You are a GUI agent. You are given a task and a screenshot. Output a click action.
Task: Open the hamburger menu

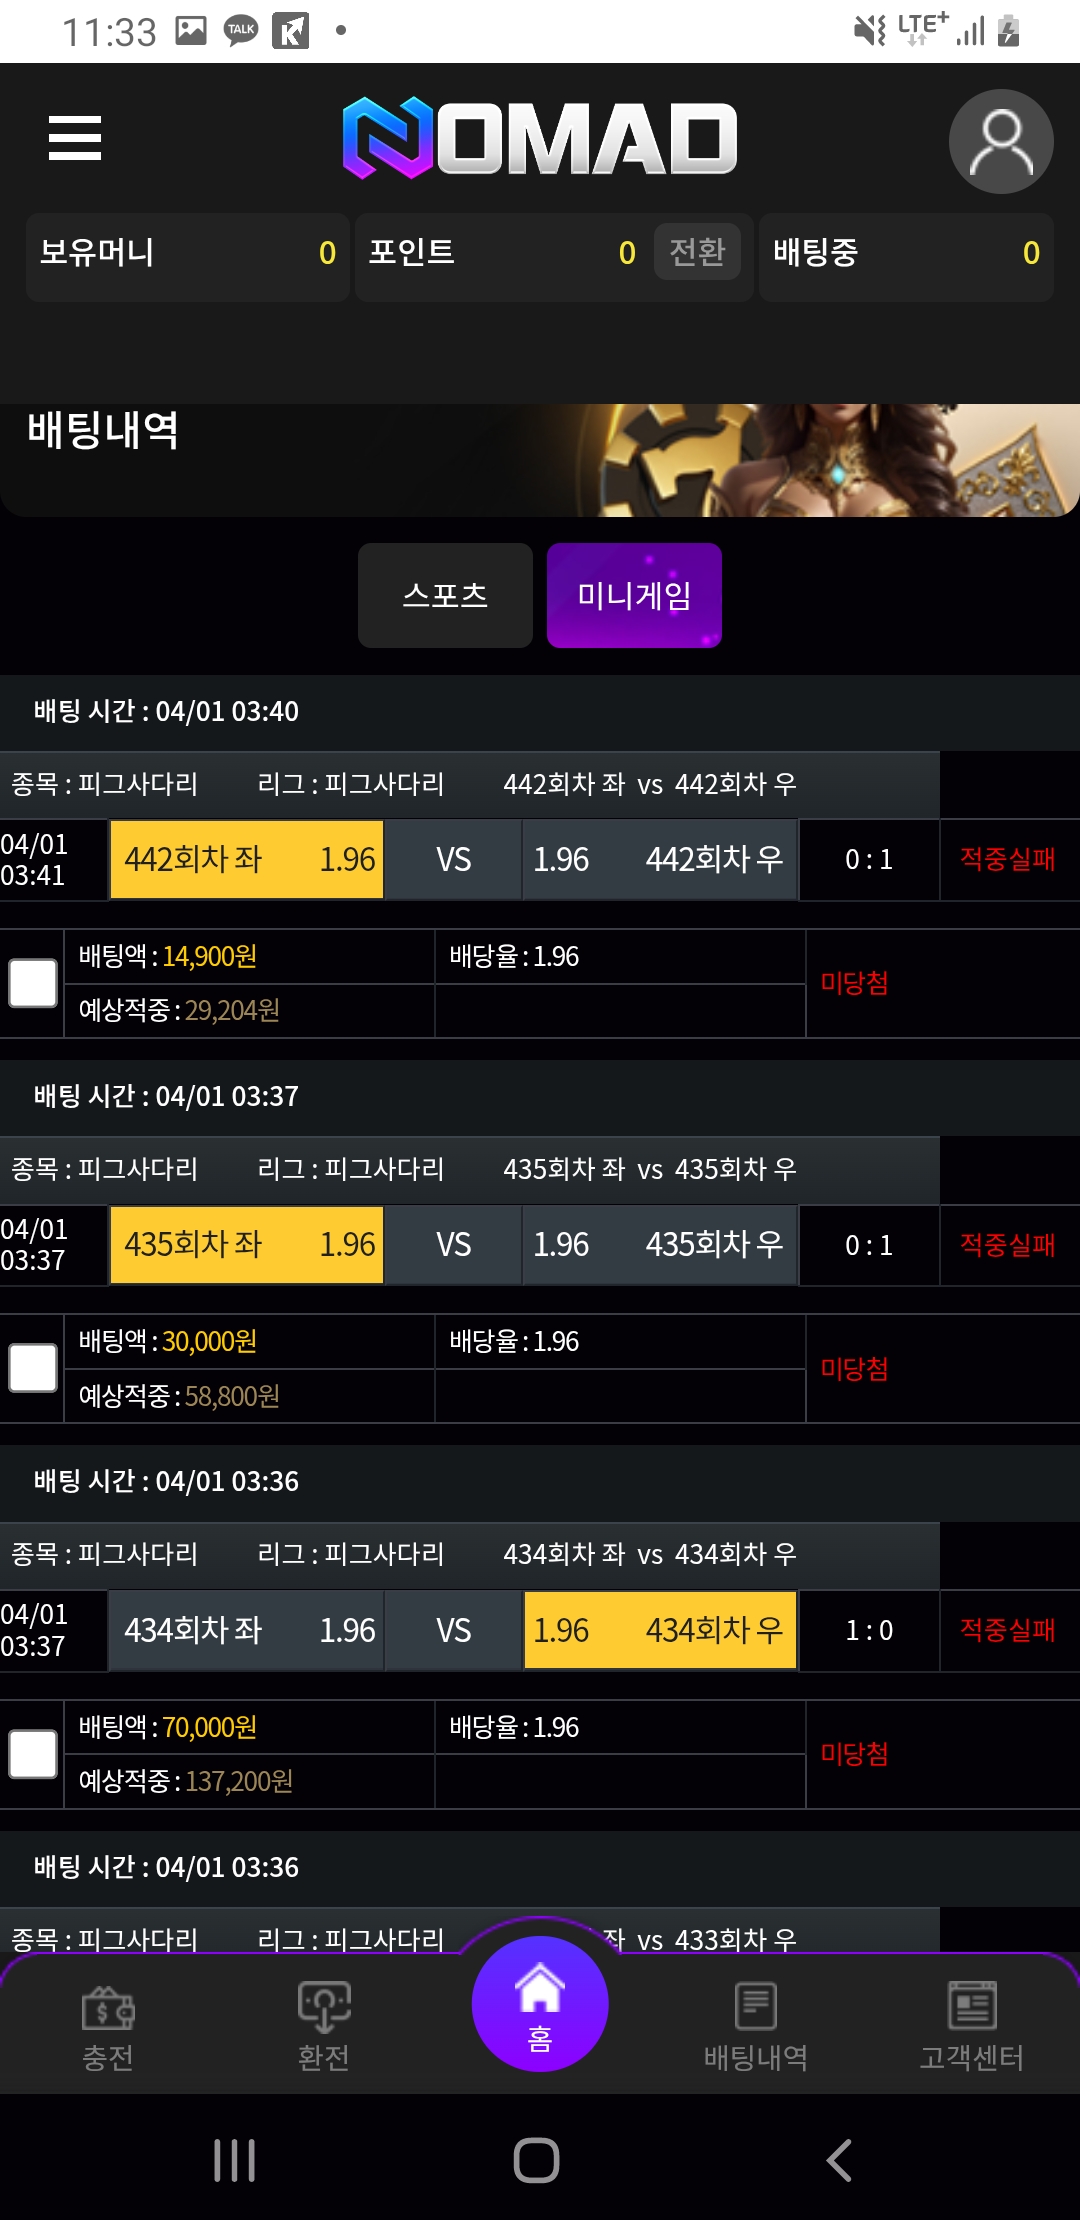click(75, 138)
